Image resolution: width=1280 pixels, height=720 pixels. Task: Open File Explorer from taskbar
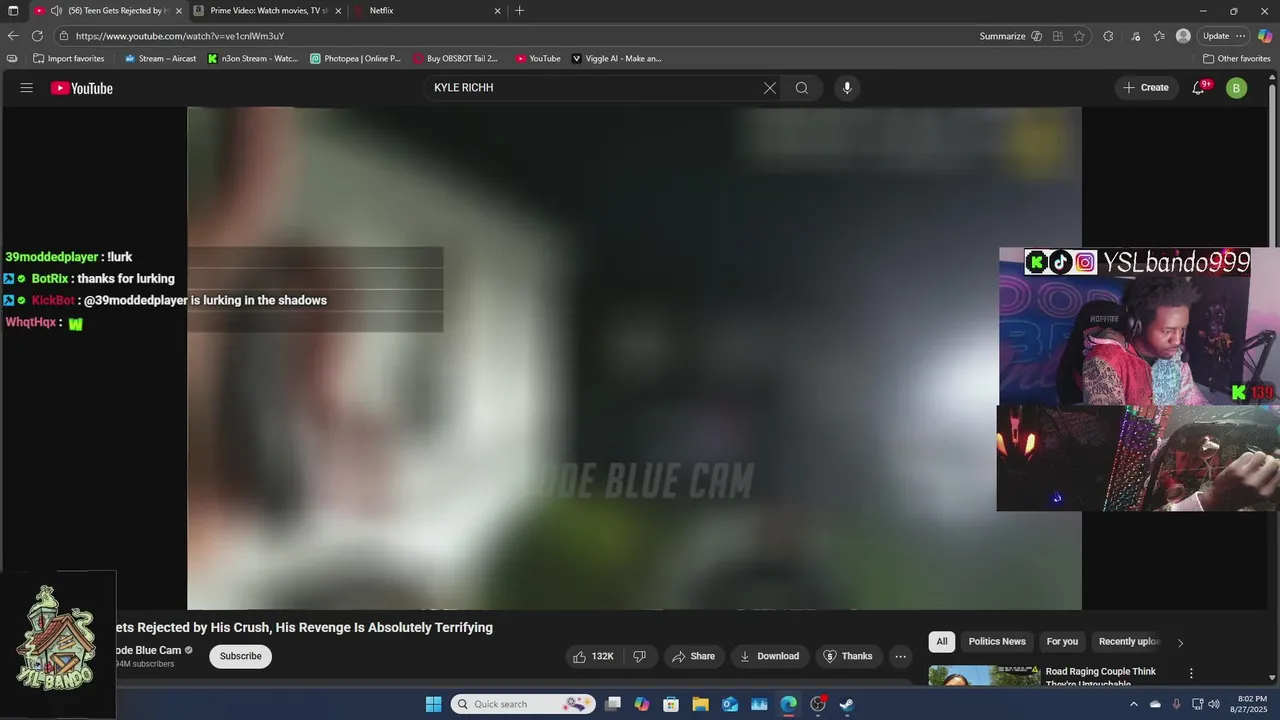pyautogui.click(x=700, y=704)
